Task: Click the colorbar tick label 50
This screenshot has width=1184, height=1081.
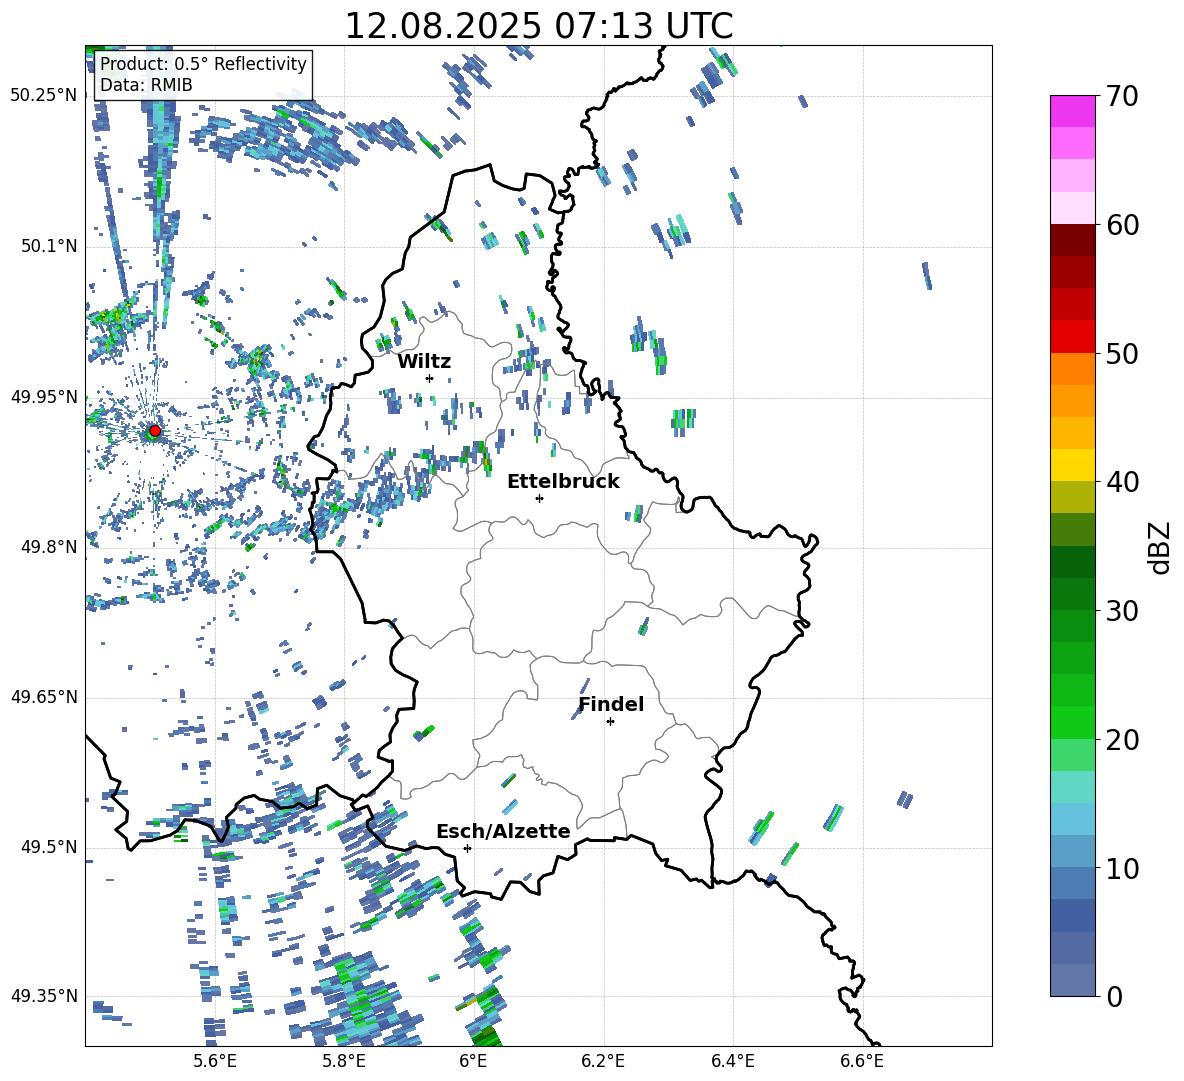Action: (x=1123, y=354)
